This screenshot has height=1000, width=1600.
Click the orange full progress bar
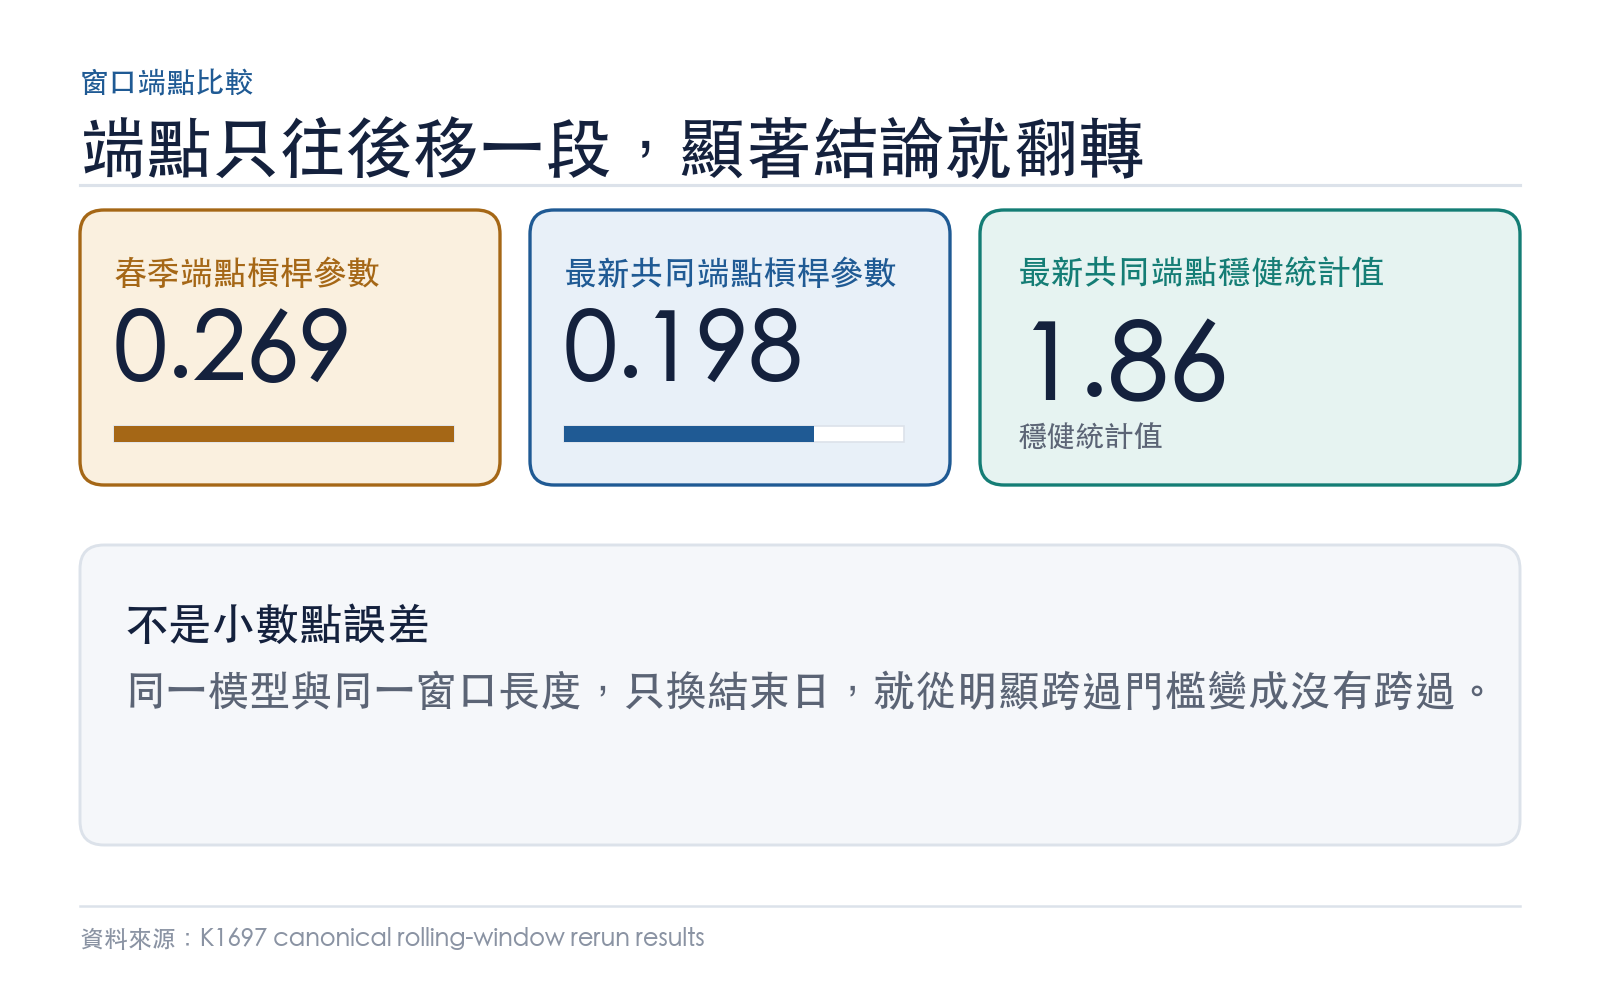[284, 434]
